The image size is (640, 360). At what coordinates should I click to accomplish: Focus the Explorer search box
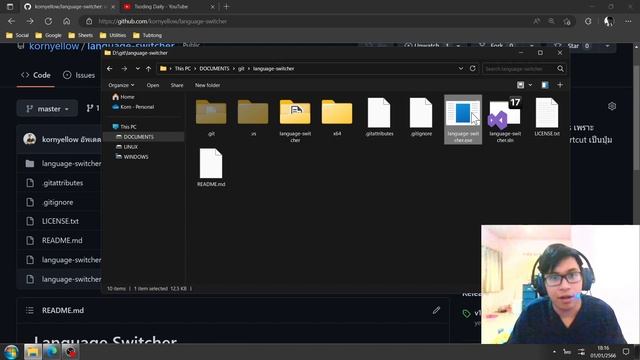[x=519, y=69]
